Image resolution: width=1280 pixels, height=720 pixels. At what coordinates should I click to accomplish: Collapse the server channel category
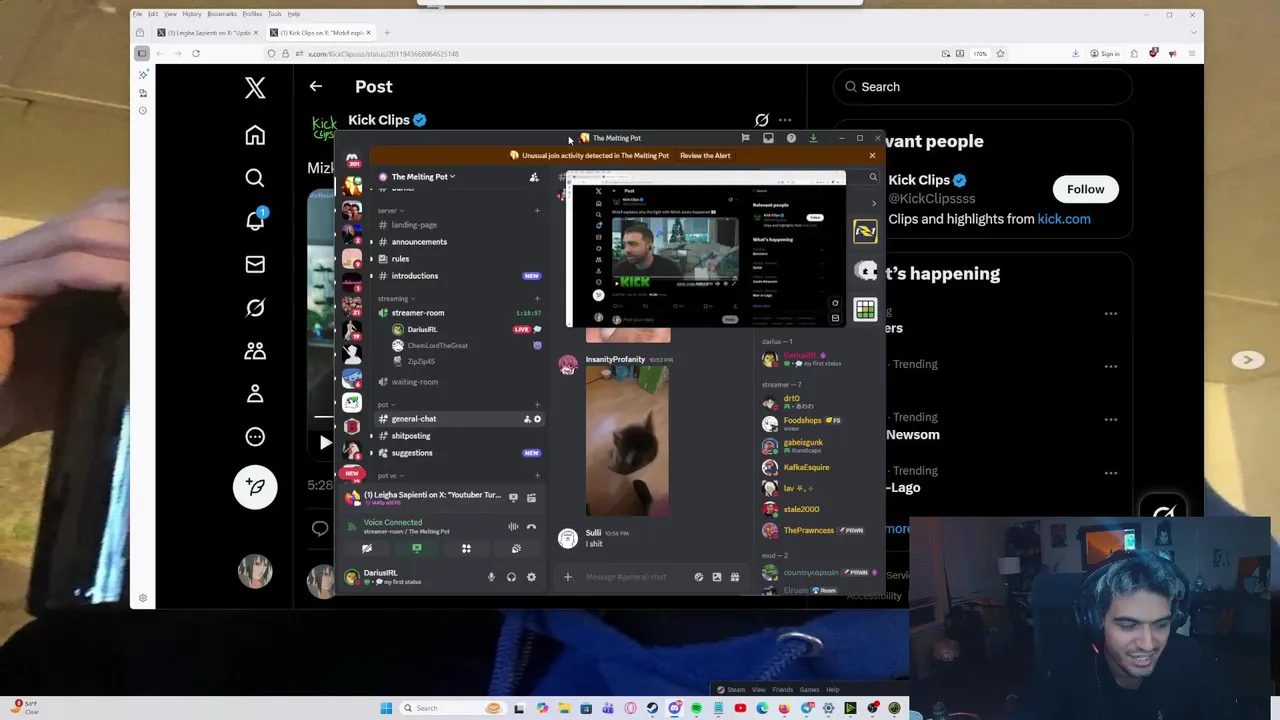click(x=391, y=210)
